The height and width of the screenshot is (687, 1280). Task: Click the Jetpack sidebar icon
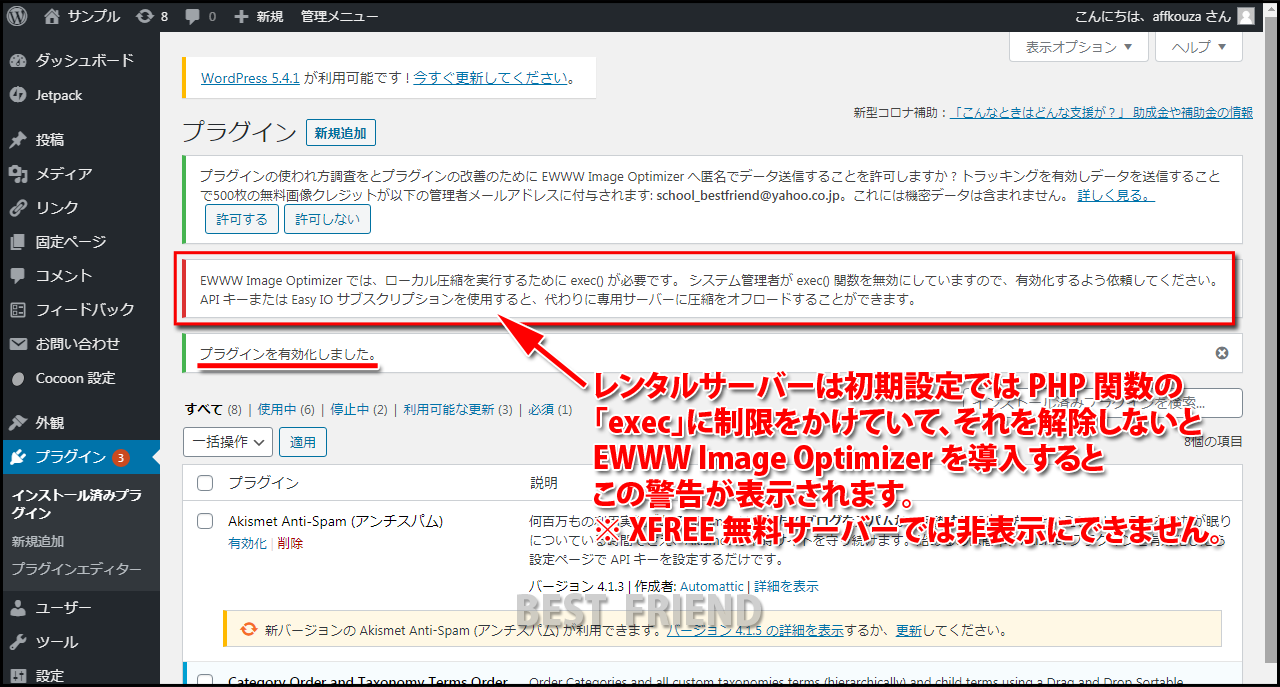(x=18, y=95)
